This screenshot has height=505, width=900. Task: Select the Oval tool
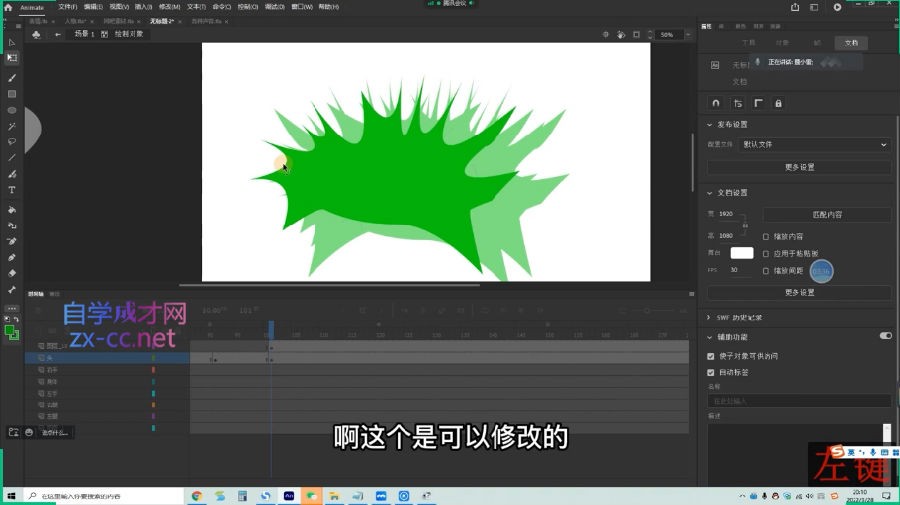[11, 110]
